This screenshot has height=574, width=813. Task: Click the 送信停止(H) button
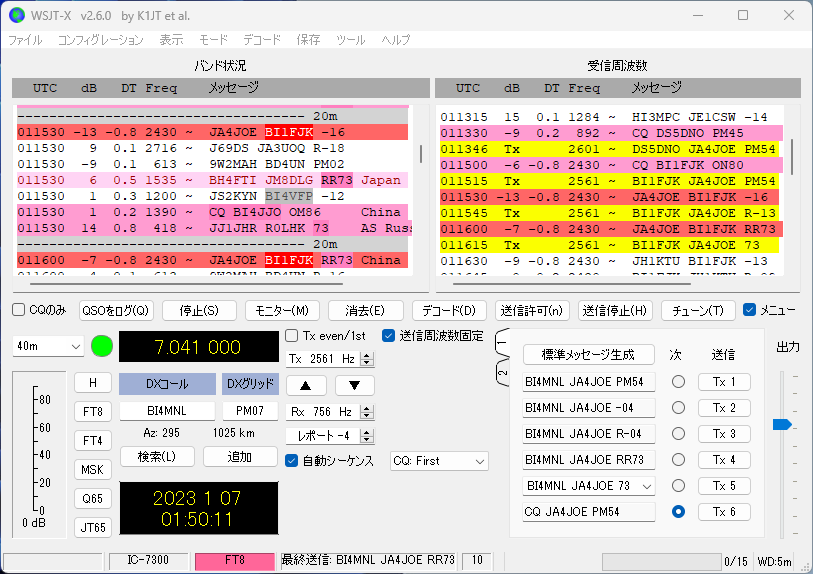(x=615, y=311)
